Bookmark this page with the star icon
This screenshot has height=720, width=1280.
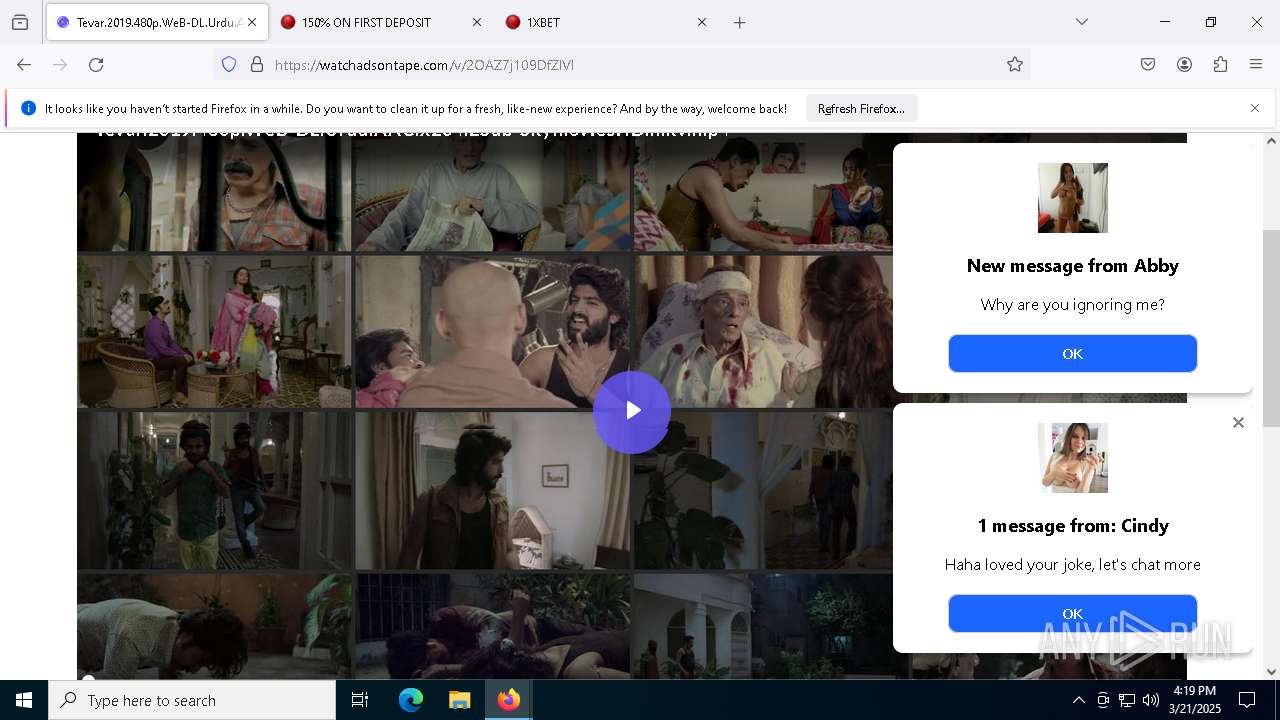[1015, 64]
